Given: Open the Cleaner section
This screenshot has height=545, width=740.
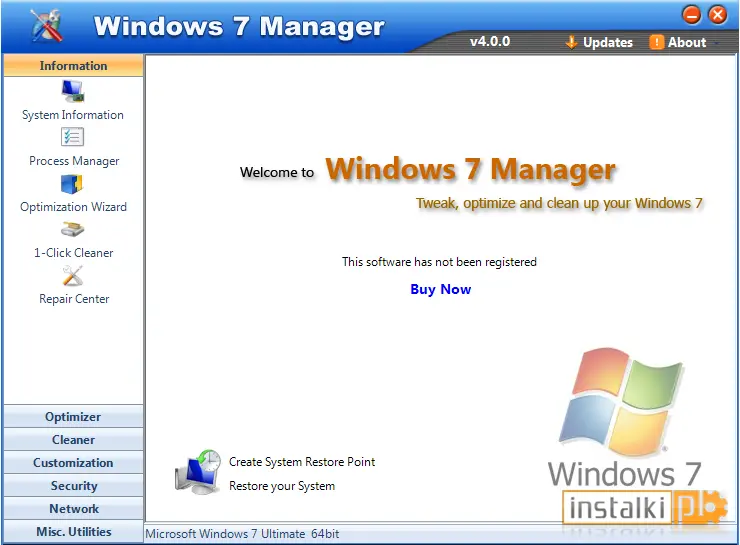Looking at the screenshot, I should [73, 440].
